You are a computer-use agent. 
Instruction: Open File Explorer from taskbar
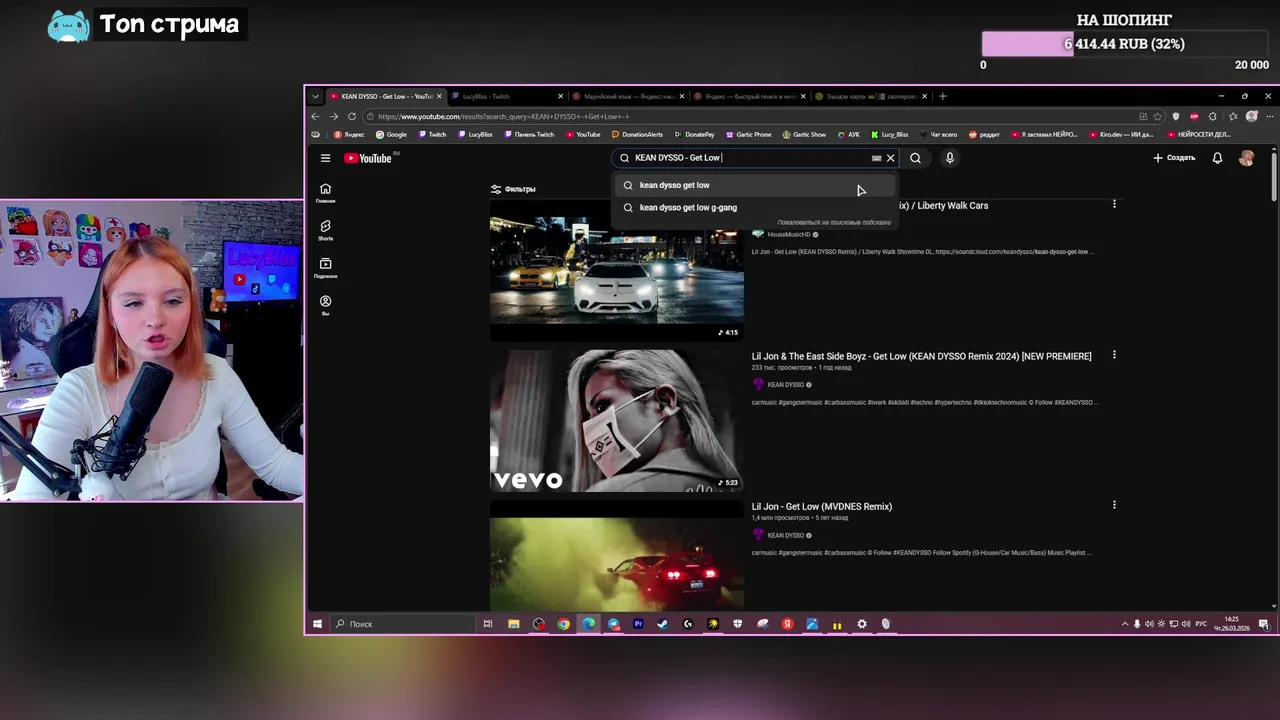[513, 624]
